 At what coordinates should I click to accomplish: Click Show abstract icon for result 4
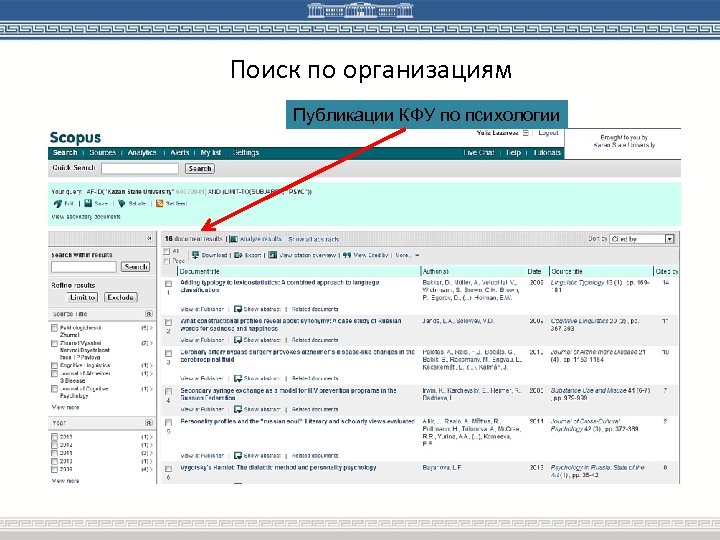pos(238,409)
